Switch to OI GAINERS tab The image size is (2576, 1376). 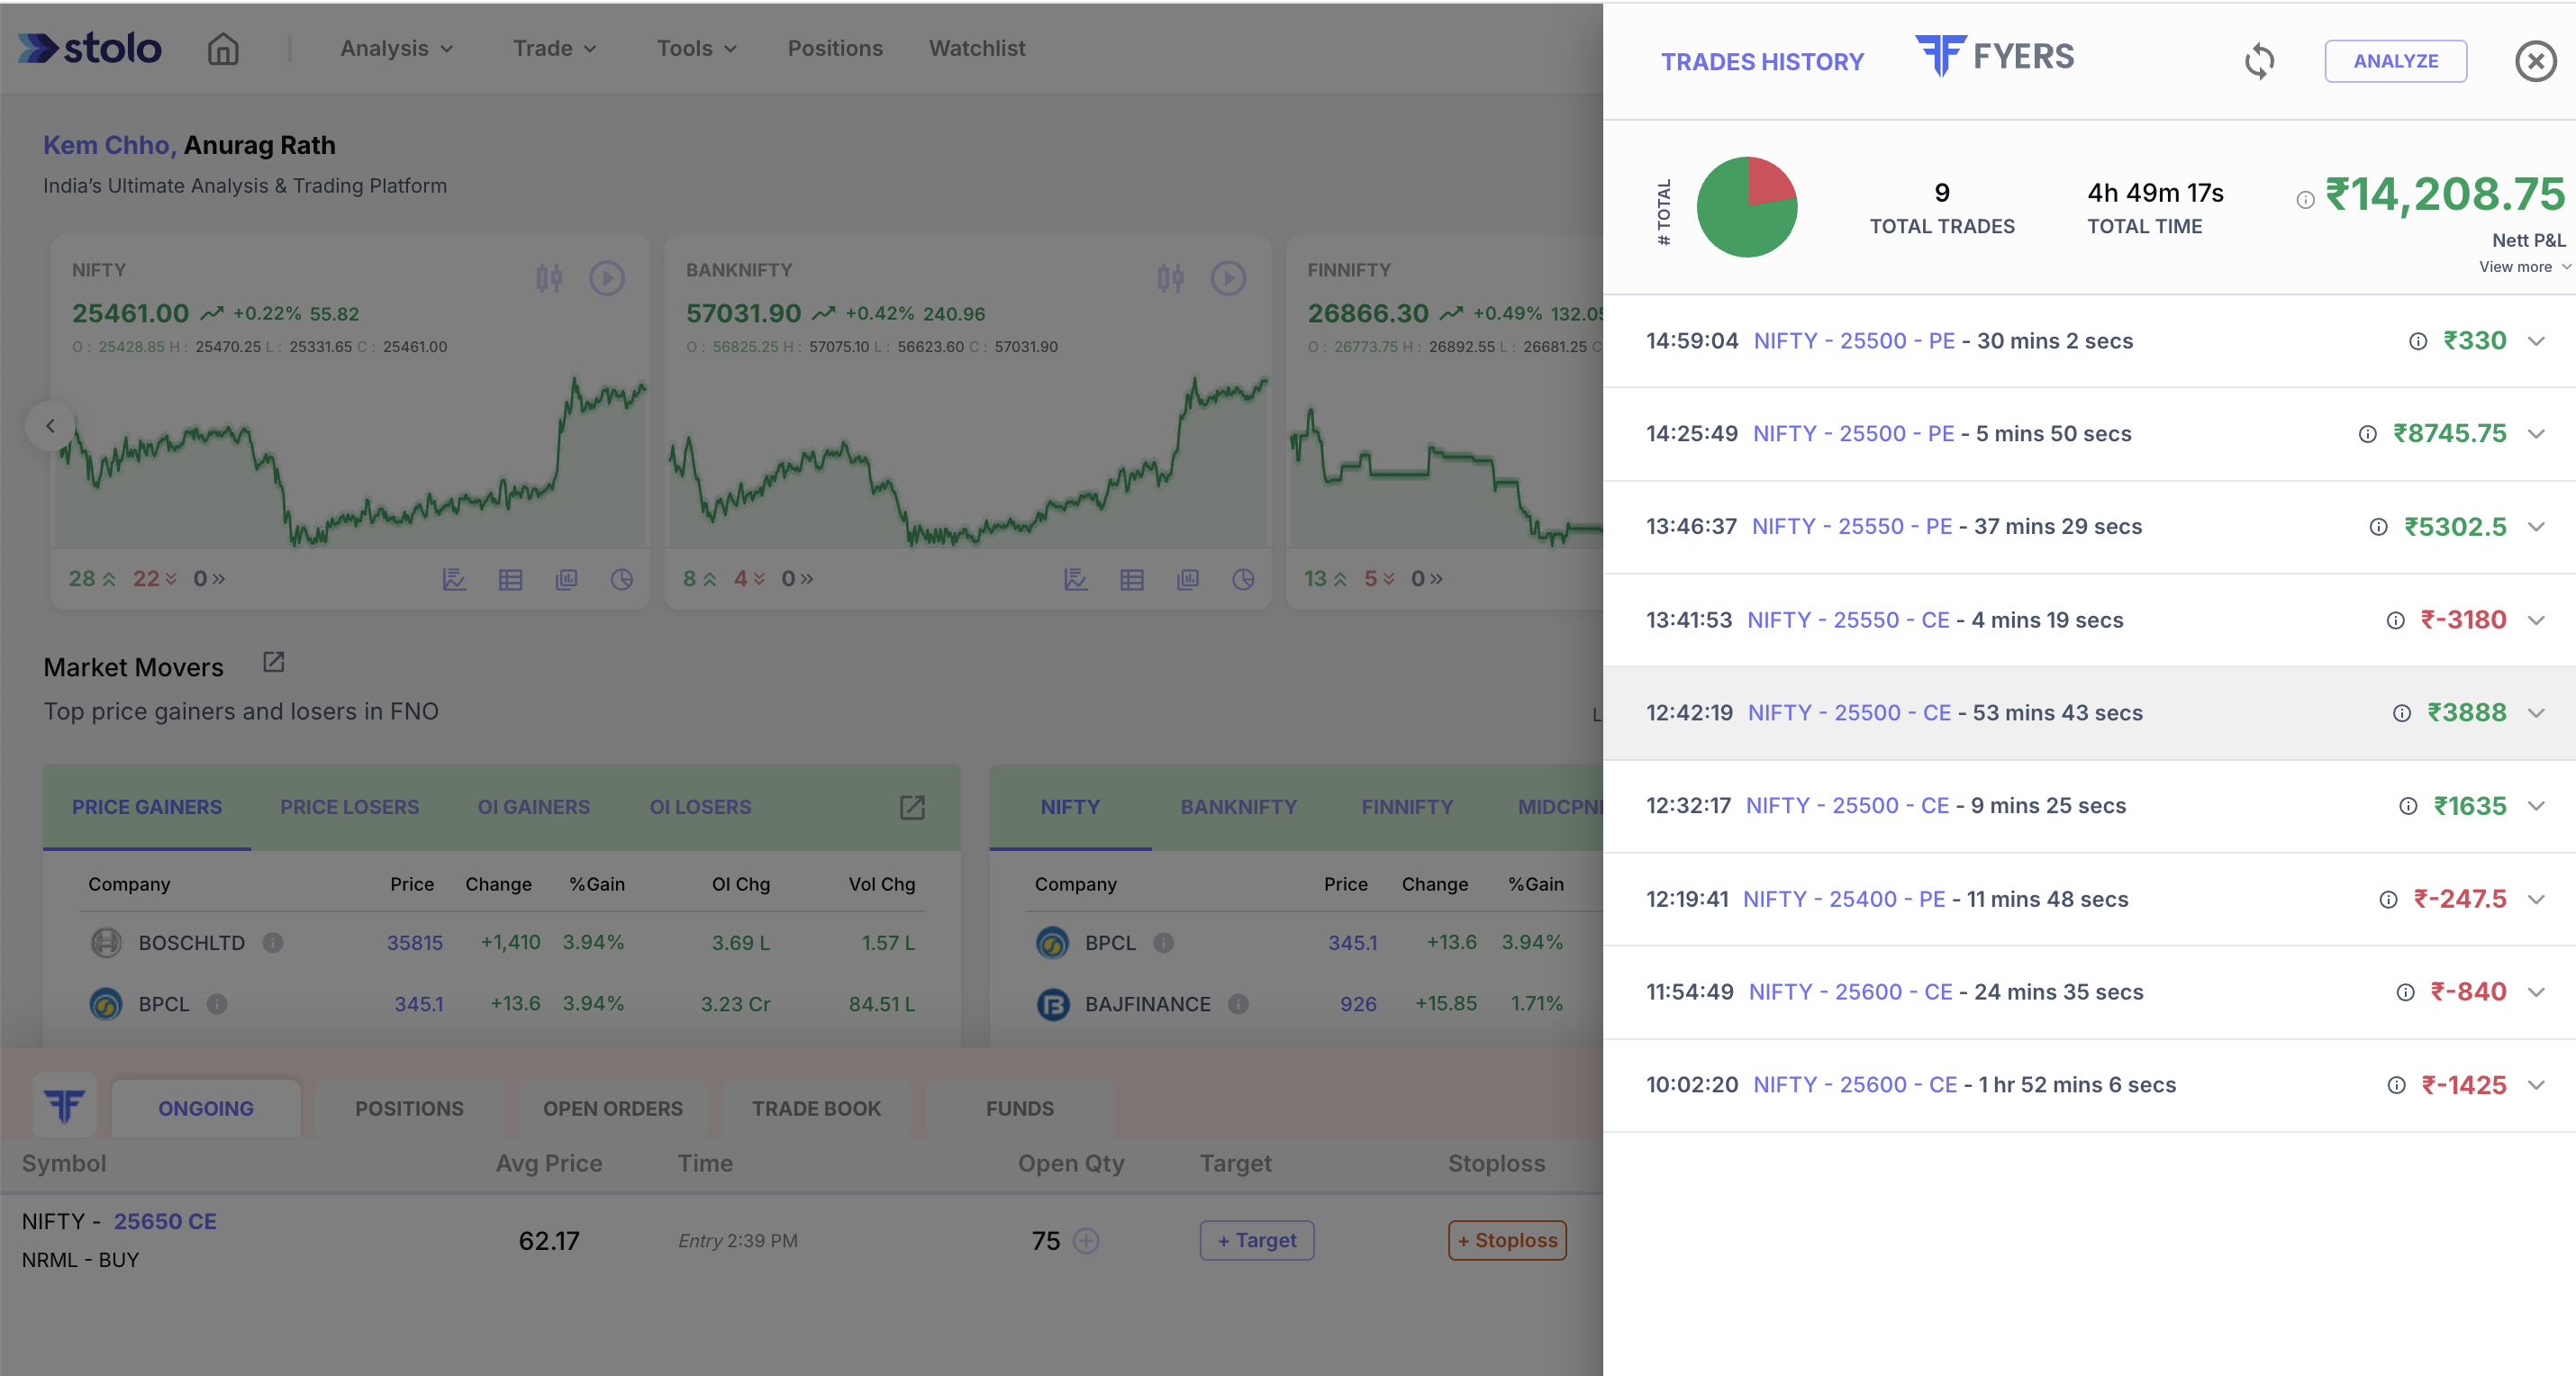533,807
